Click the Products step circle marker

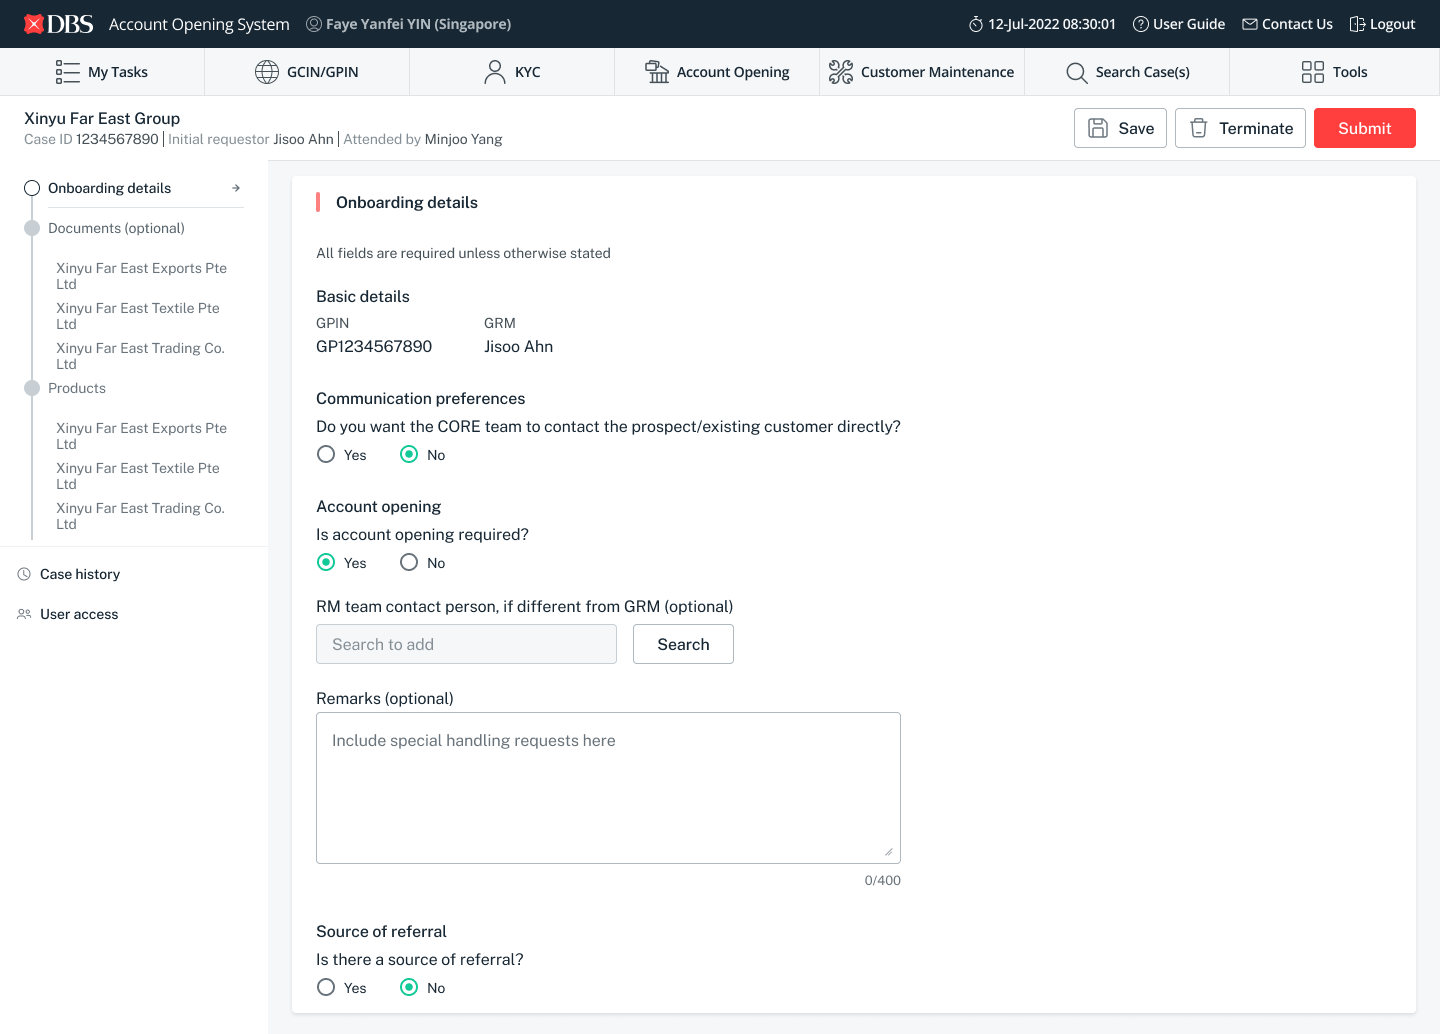click(32, 388)
